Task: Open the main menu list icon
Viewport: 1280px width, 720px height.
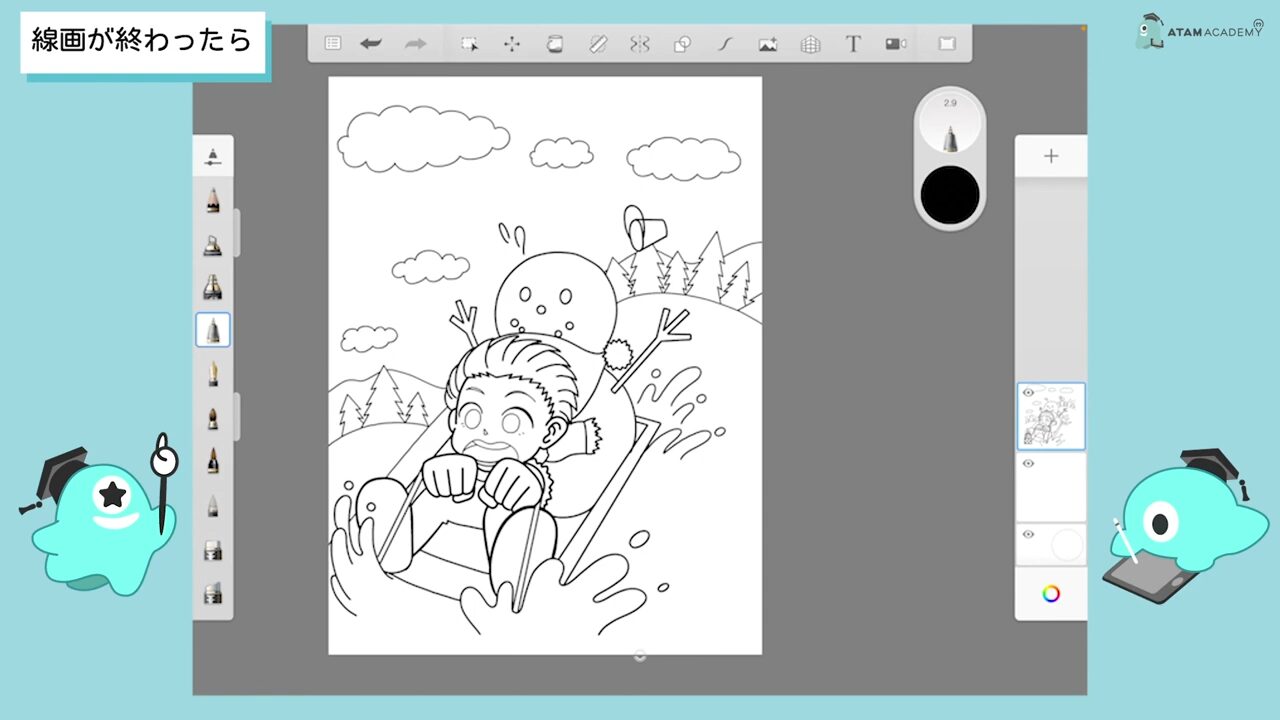Action: point(333,44)
